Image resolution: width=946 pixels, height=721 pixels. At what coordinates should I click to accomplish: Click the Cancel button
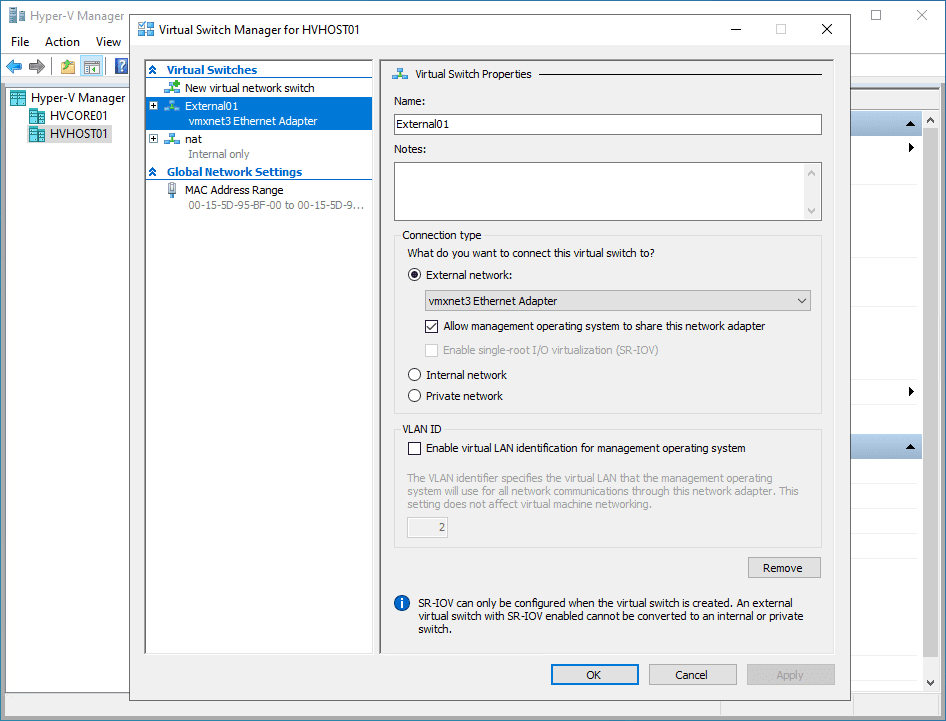pyautogui.click(x=692, y=675)
